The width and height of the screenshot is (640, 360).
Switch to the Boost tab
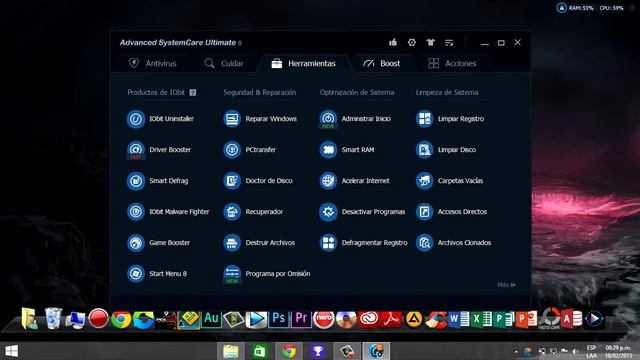point(381,63)
